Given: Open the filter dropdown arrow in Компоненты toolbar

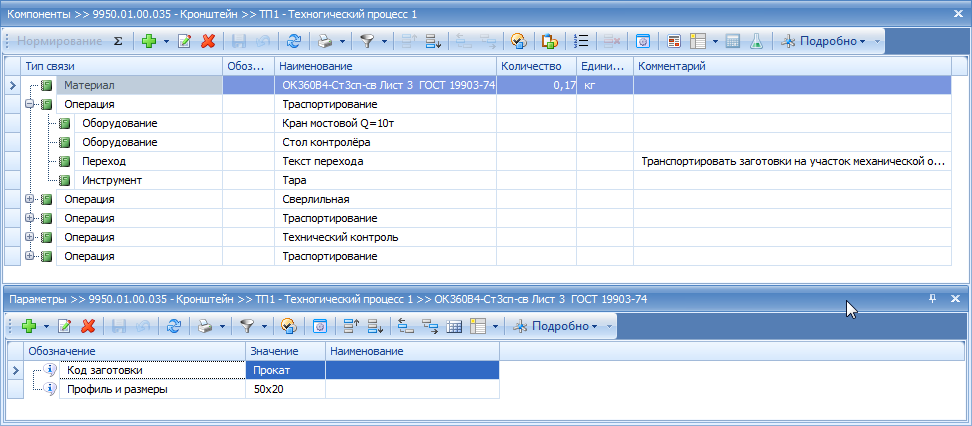Looking at the screenshot, I should pyautogui.click(x=384, y=42).
